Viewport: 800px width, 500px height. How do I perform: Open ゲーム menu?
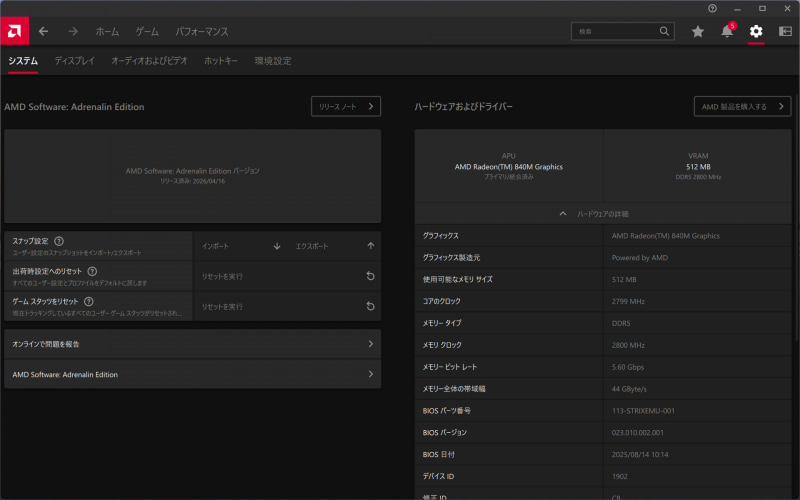[x=147, y=32]
